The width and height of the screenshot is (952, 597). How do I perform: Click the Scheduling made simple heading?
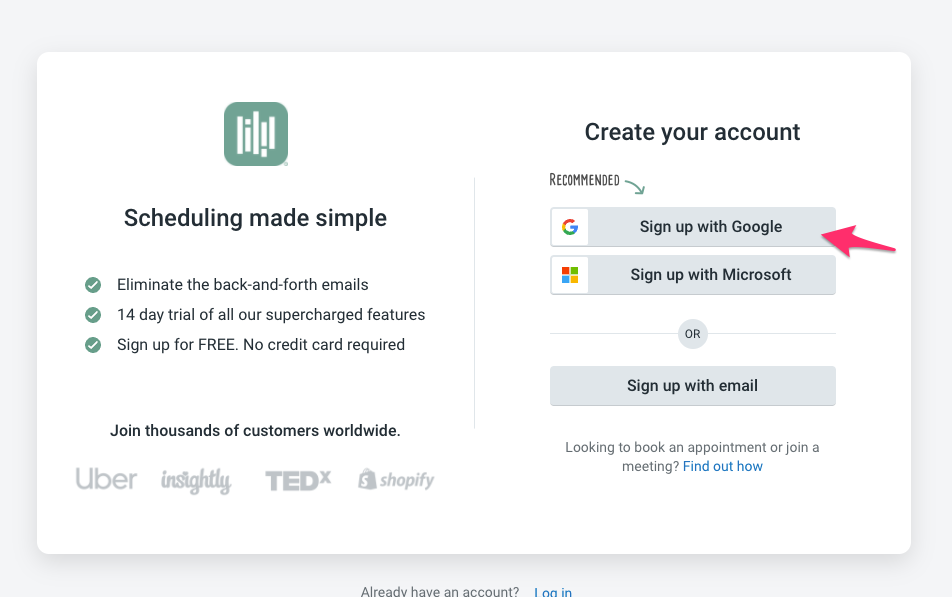(x=255, y=217)
